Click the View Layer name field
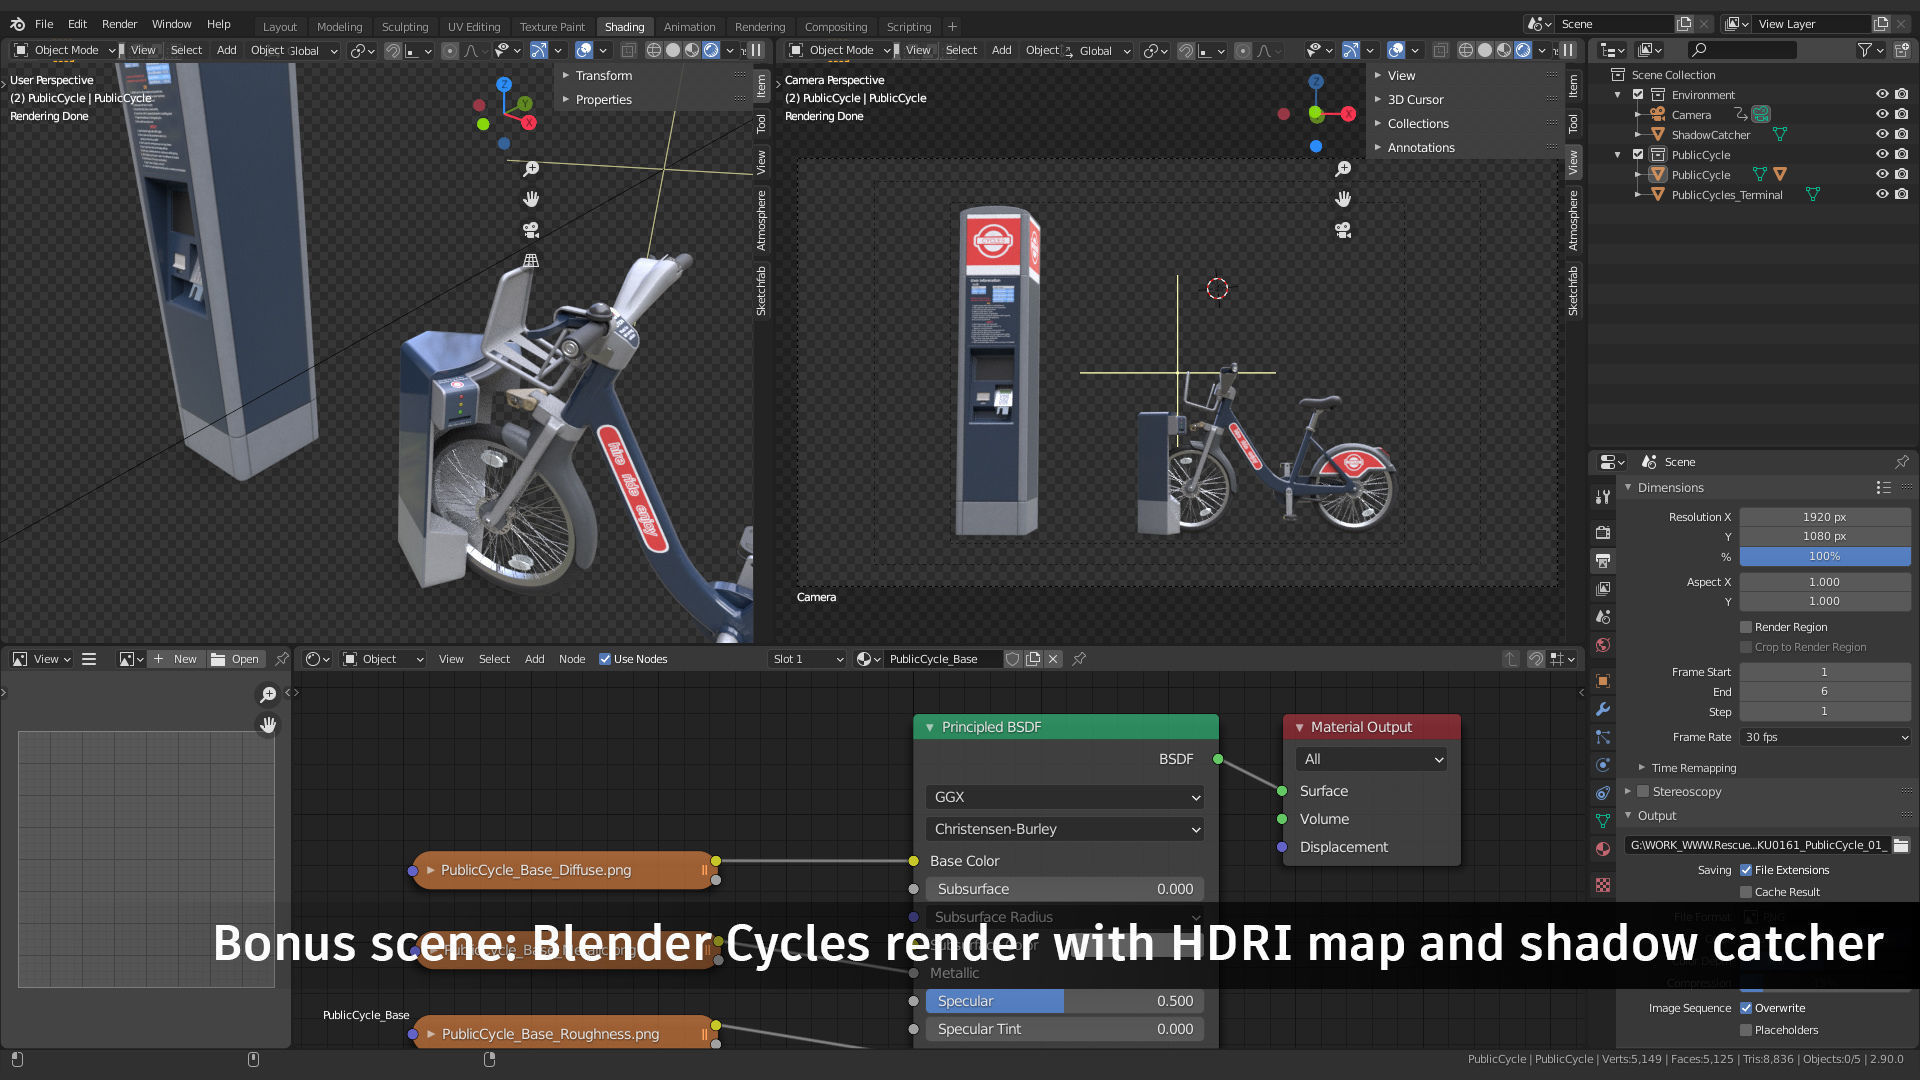1920x1080 pixels. coord(1812,24)
